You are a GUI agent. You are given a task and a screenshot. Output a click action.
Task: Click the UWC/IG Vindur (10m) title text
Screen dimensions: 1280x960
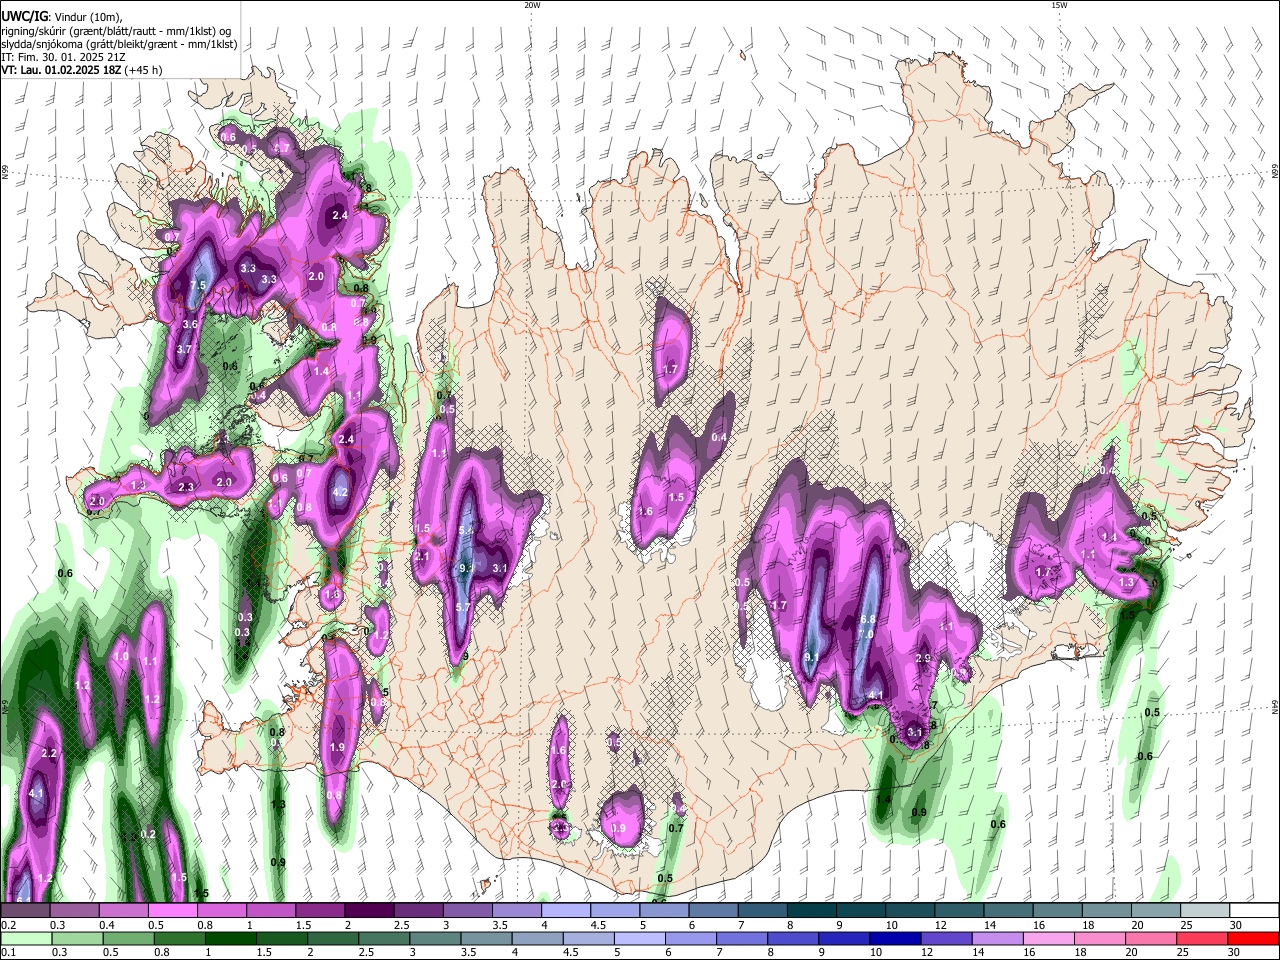pyautogui.click(x=61, y=17)
